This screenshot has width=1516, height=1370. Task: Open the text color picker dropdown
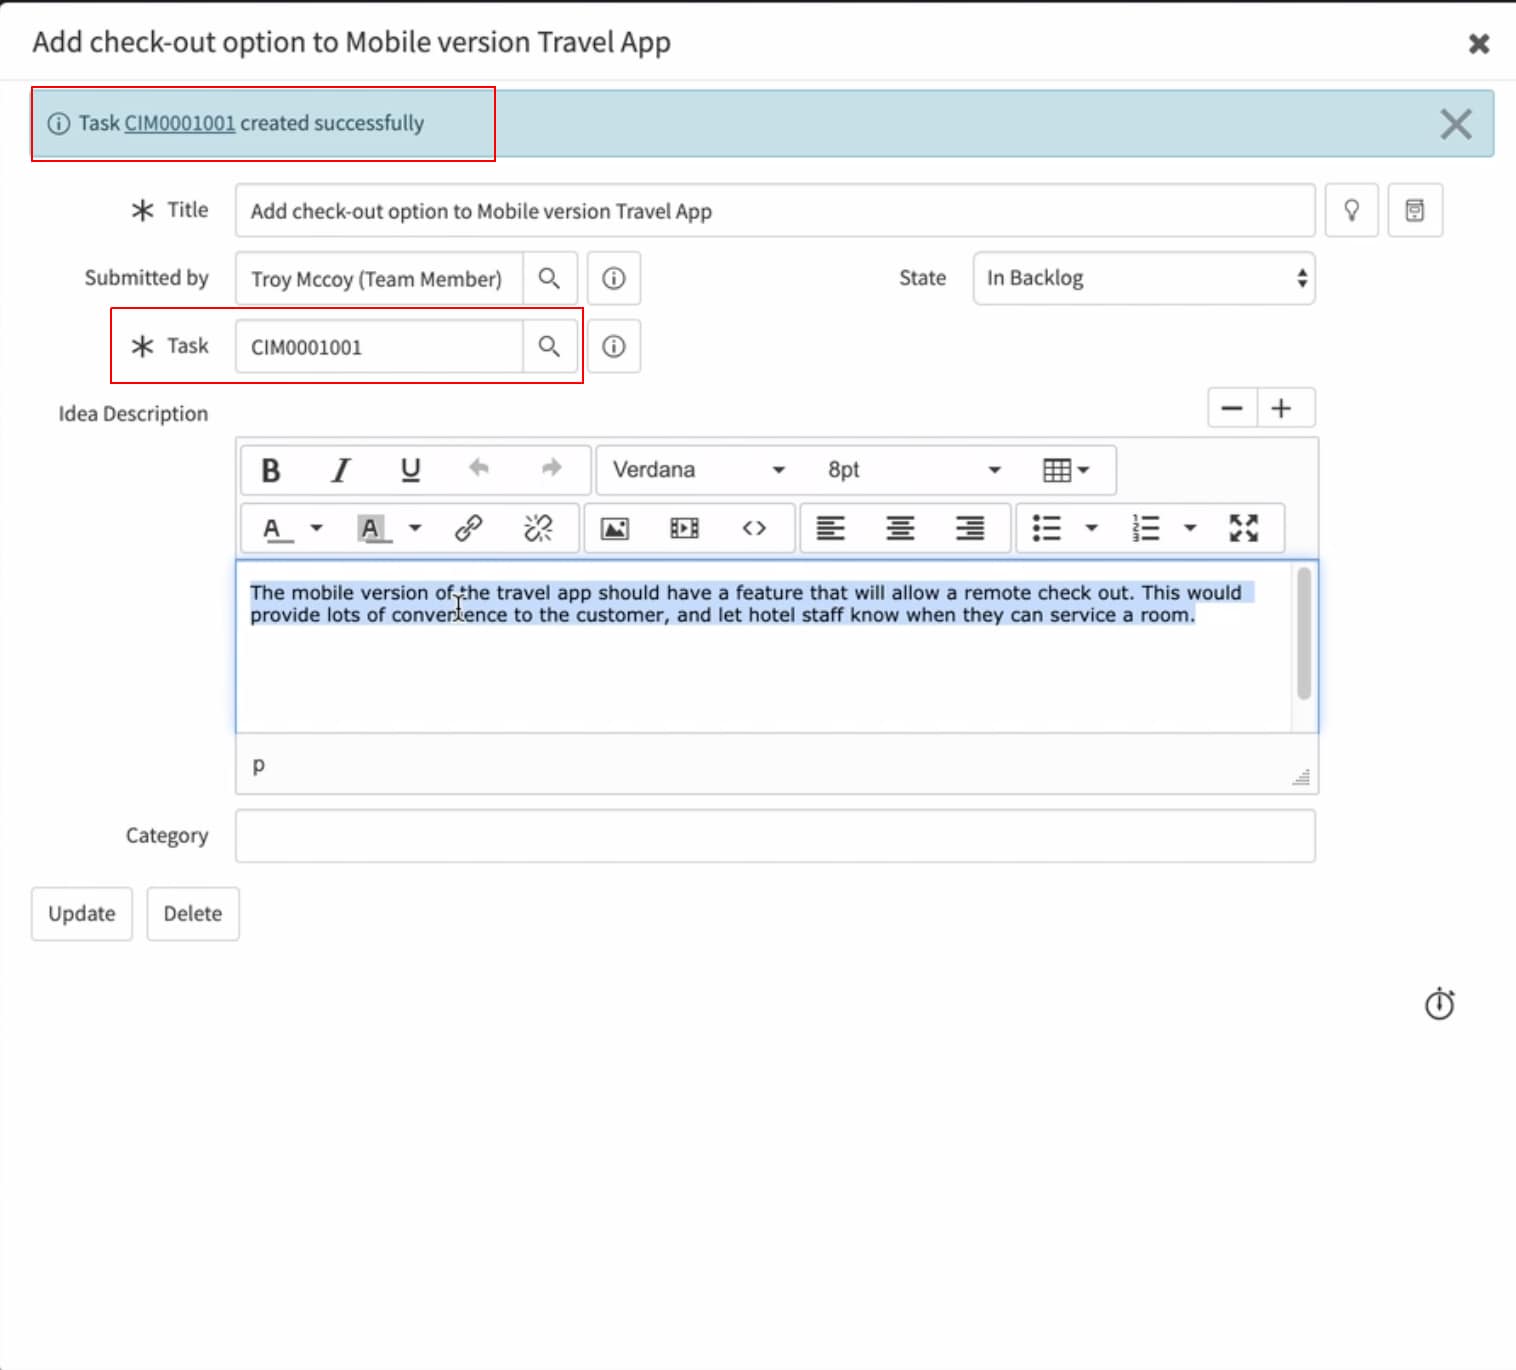(x=318, y=528)
